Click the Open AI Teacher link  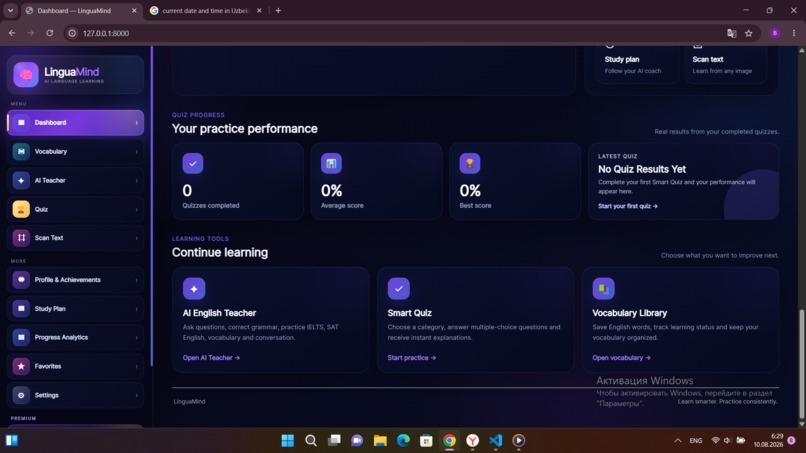coord(211,358)
